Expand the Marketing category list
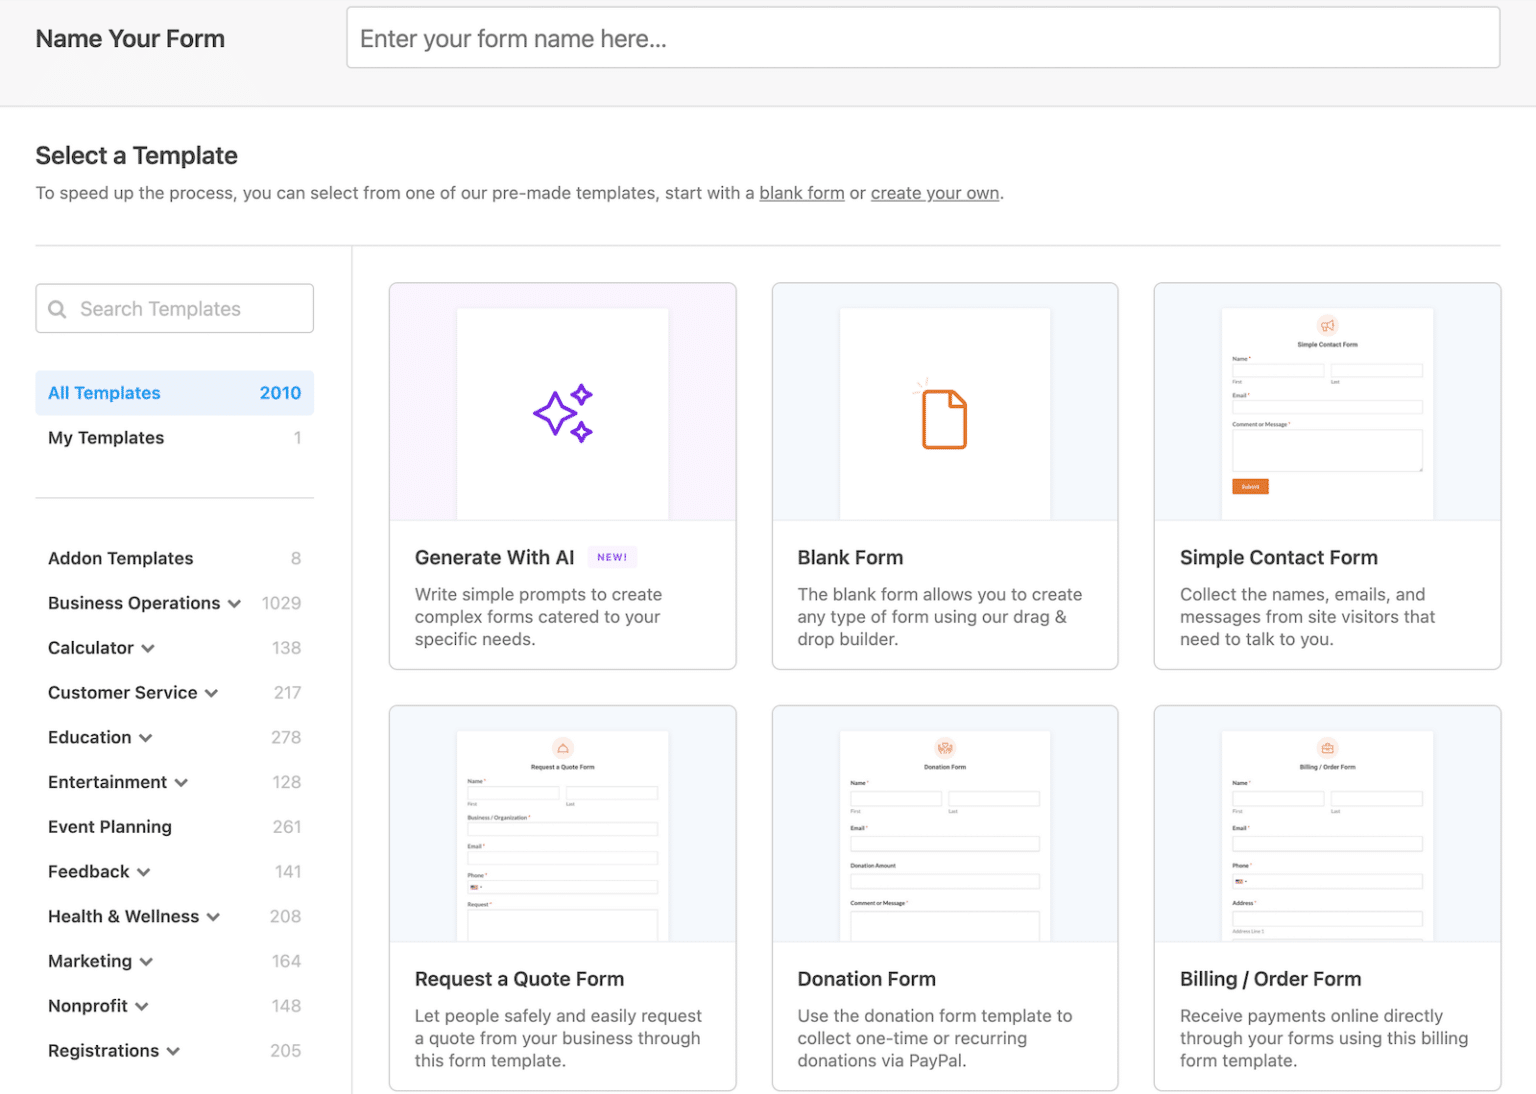Viewport: 1536px width, 1094px height. click(x=144, y=961)
